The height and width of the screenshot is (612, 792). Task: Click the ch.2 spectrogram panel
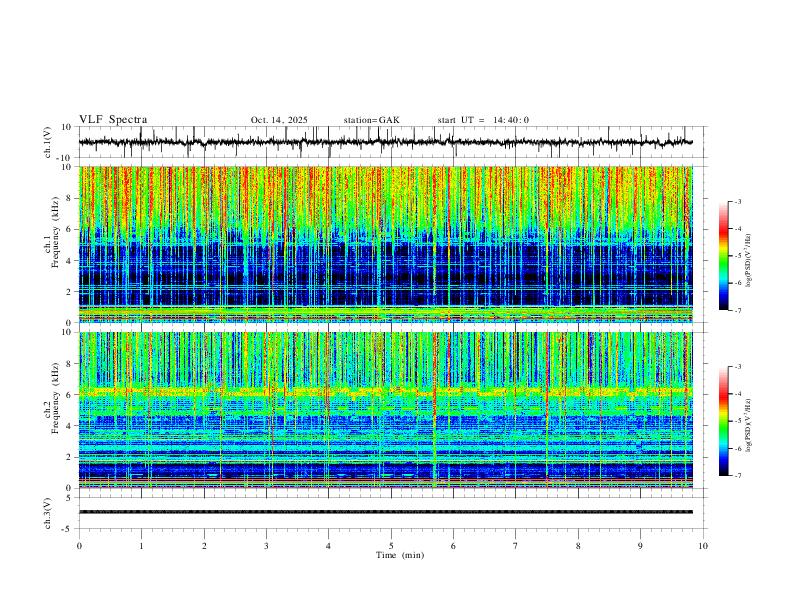point(385,410)
